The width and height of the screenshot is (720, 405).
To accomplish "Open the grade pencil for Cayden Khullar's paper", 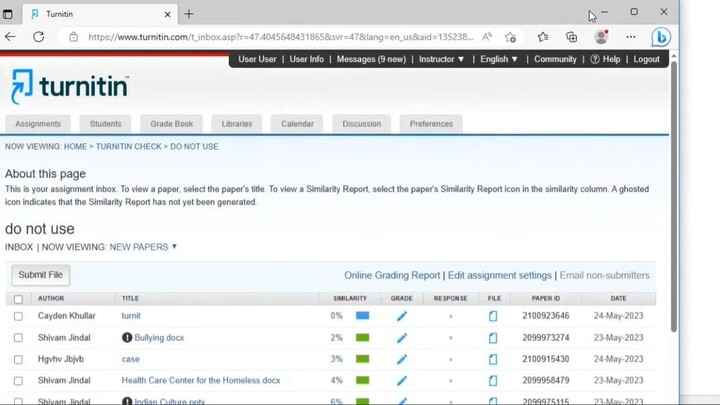I will tap(402, 316).
